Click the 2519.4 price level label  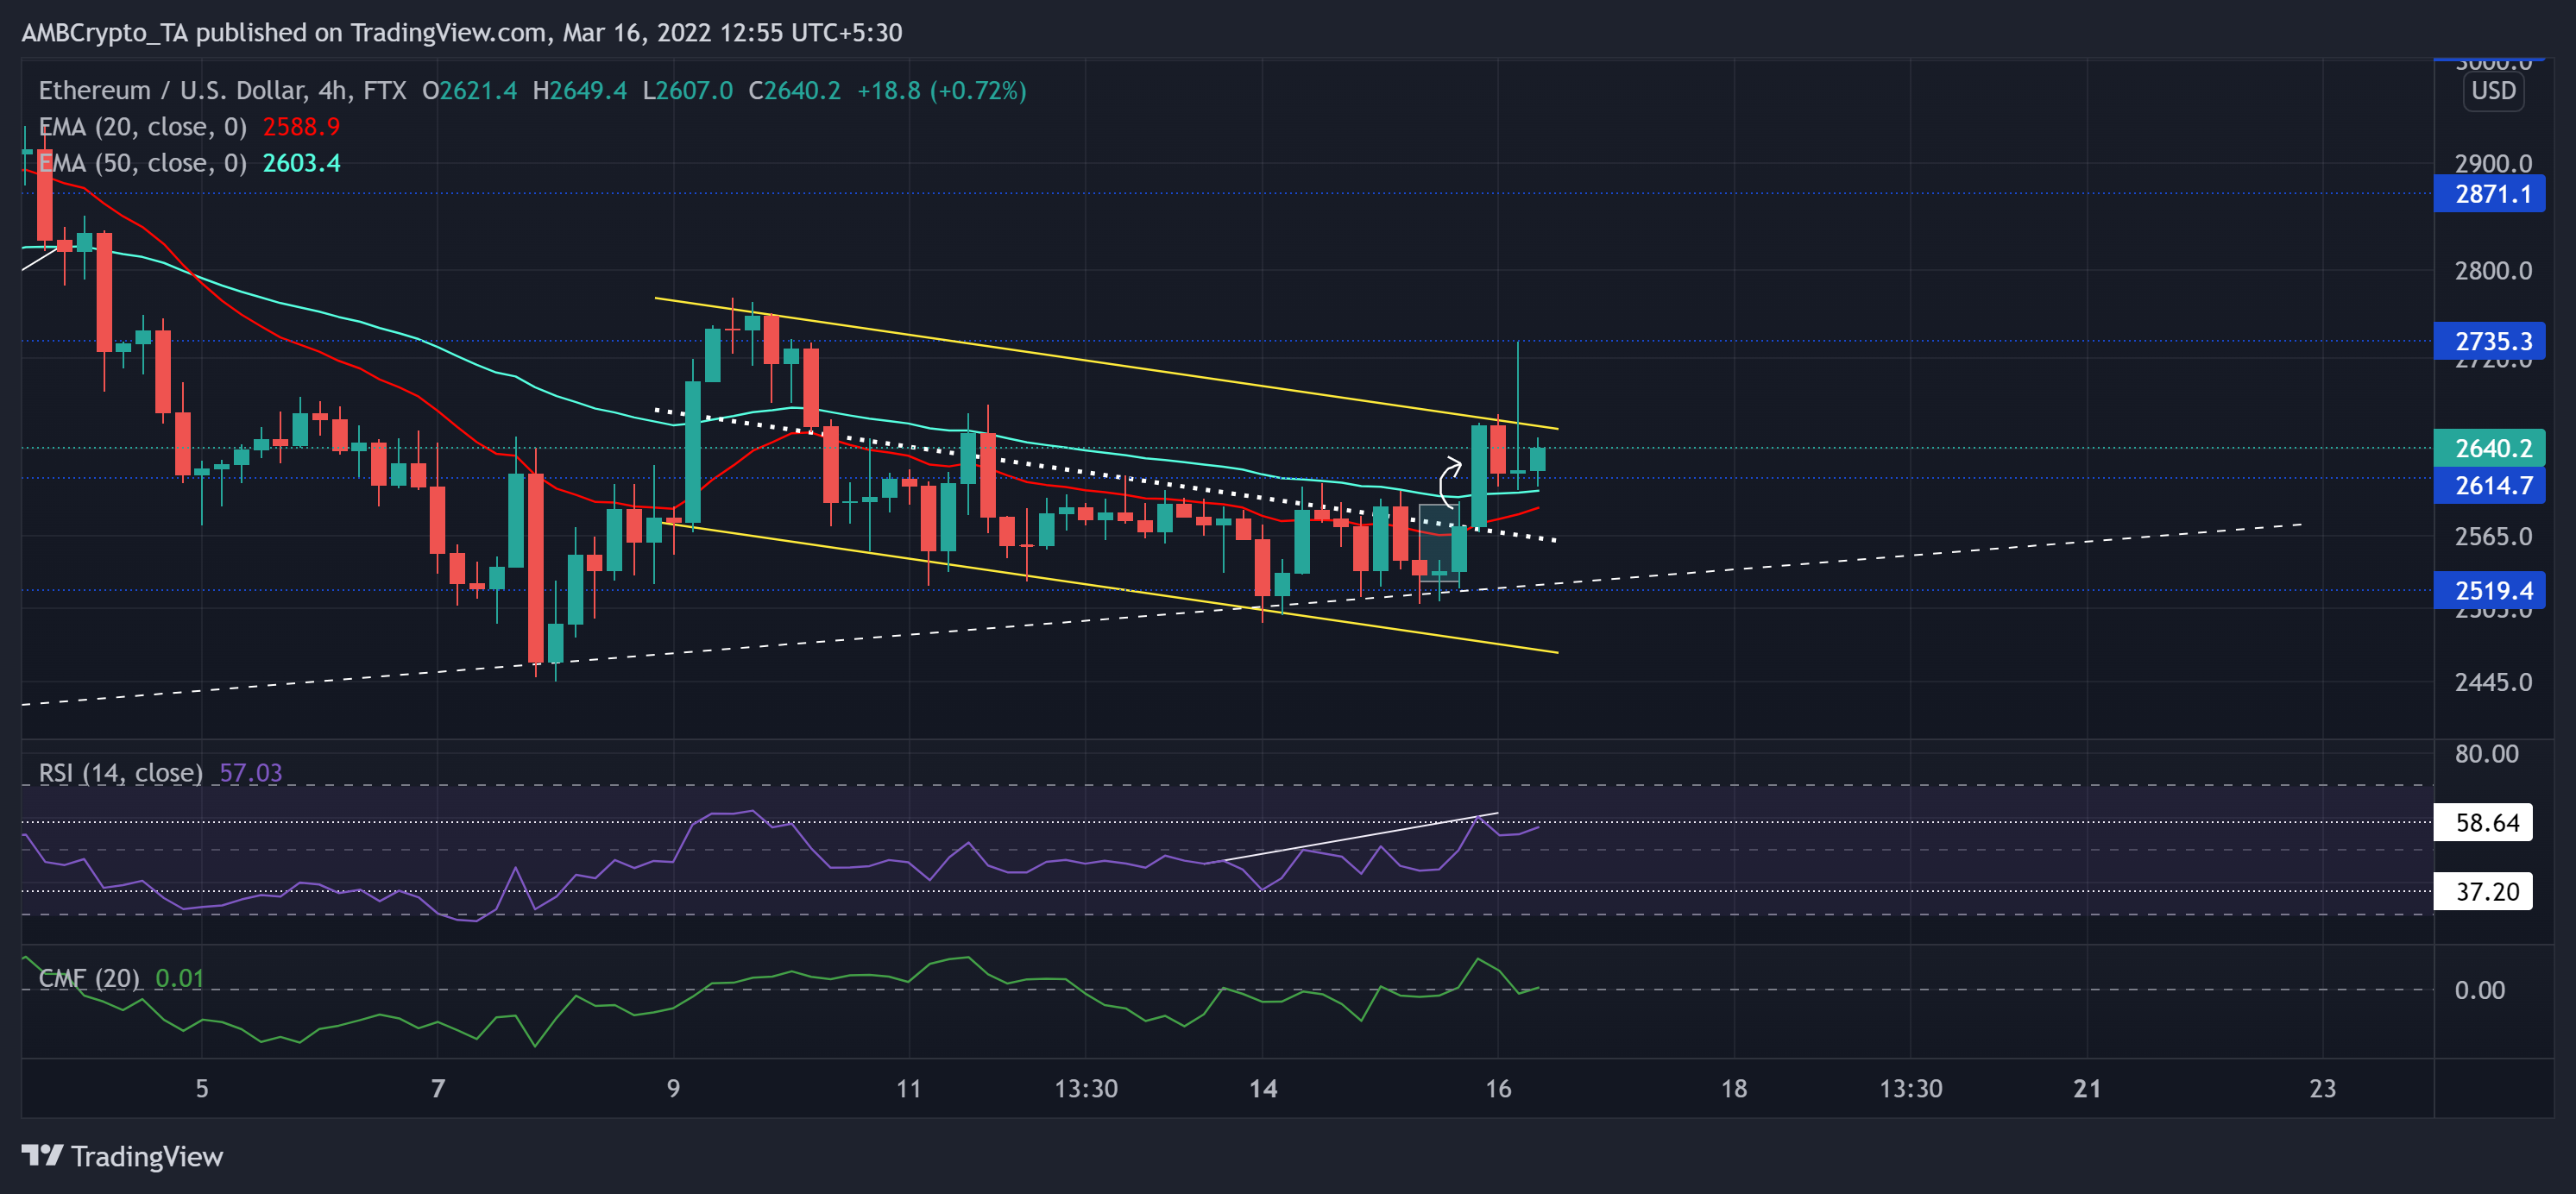[x=2489, y=590]
